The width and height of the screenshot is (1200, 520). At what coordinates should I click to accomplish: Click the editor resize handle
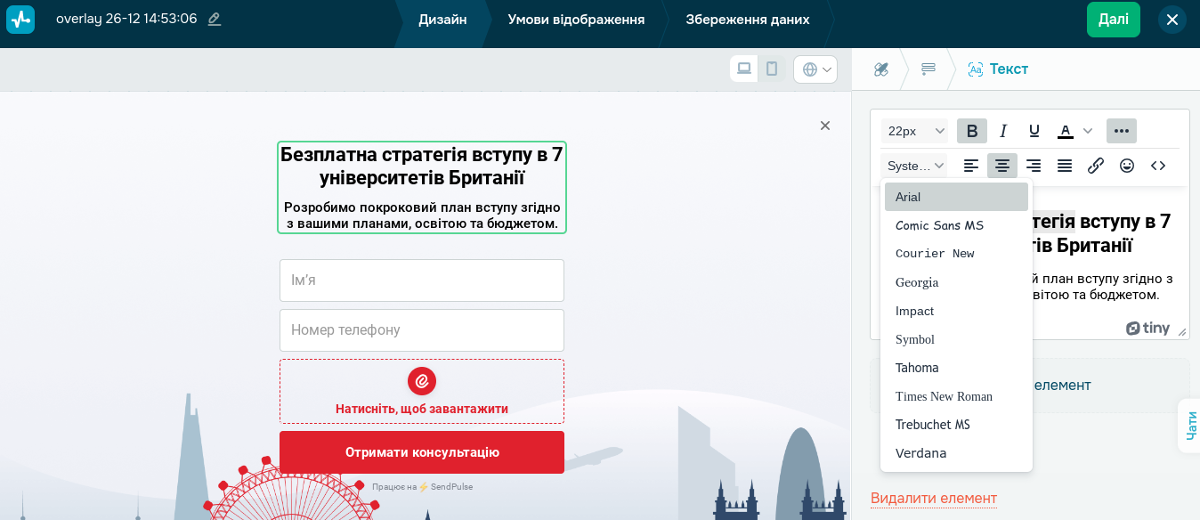pyautogui.click(x=1181, y=331)
